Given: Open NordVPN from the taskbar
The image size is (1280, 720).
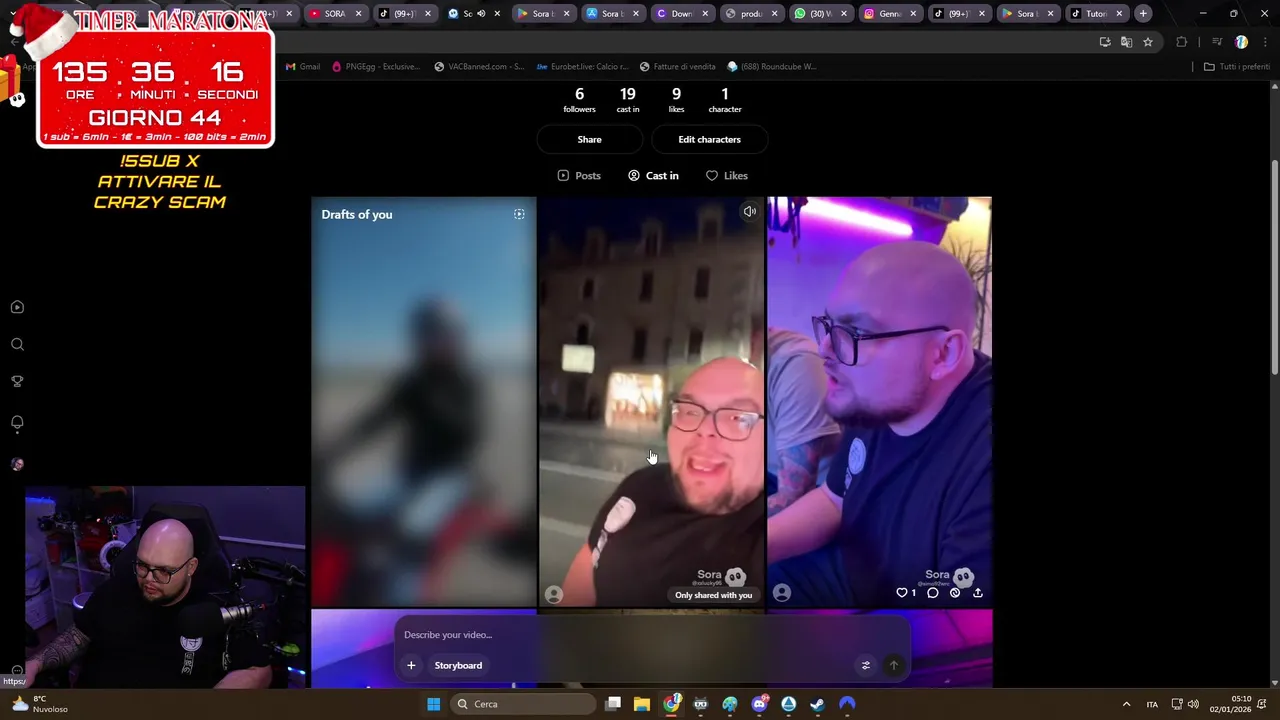Looking at the screenshot, I should pos(847,704).
